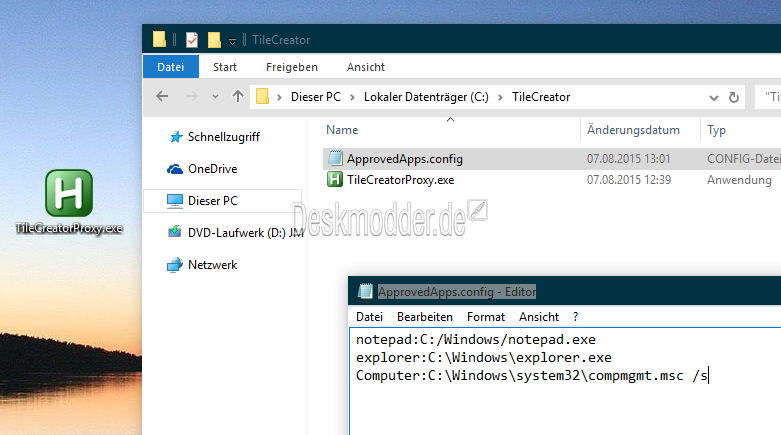781x435 pixels.
Task: Open TileCreatorProxy.exe desktop shortcut icon
Action: [x=69, y=193]
